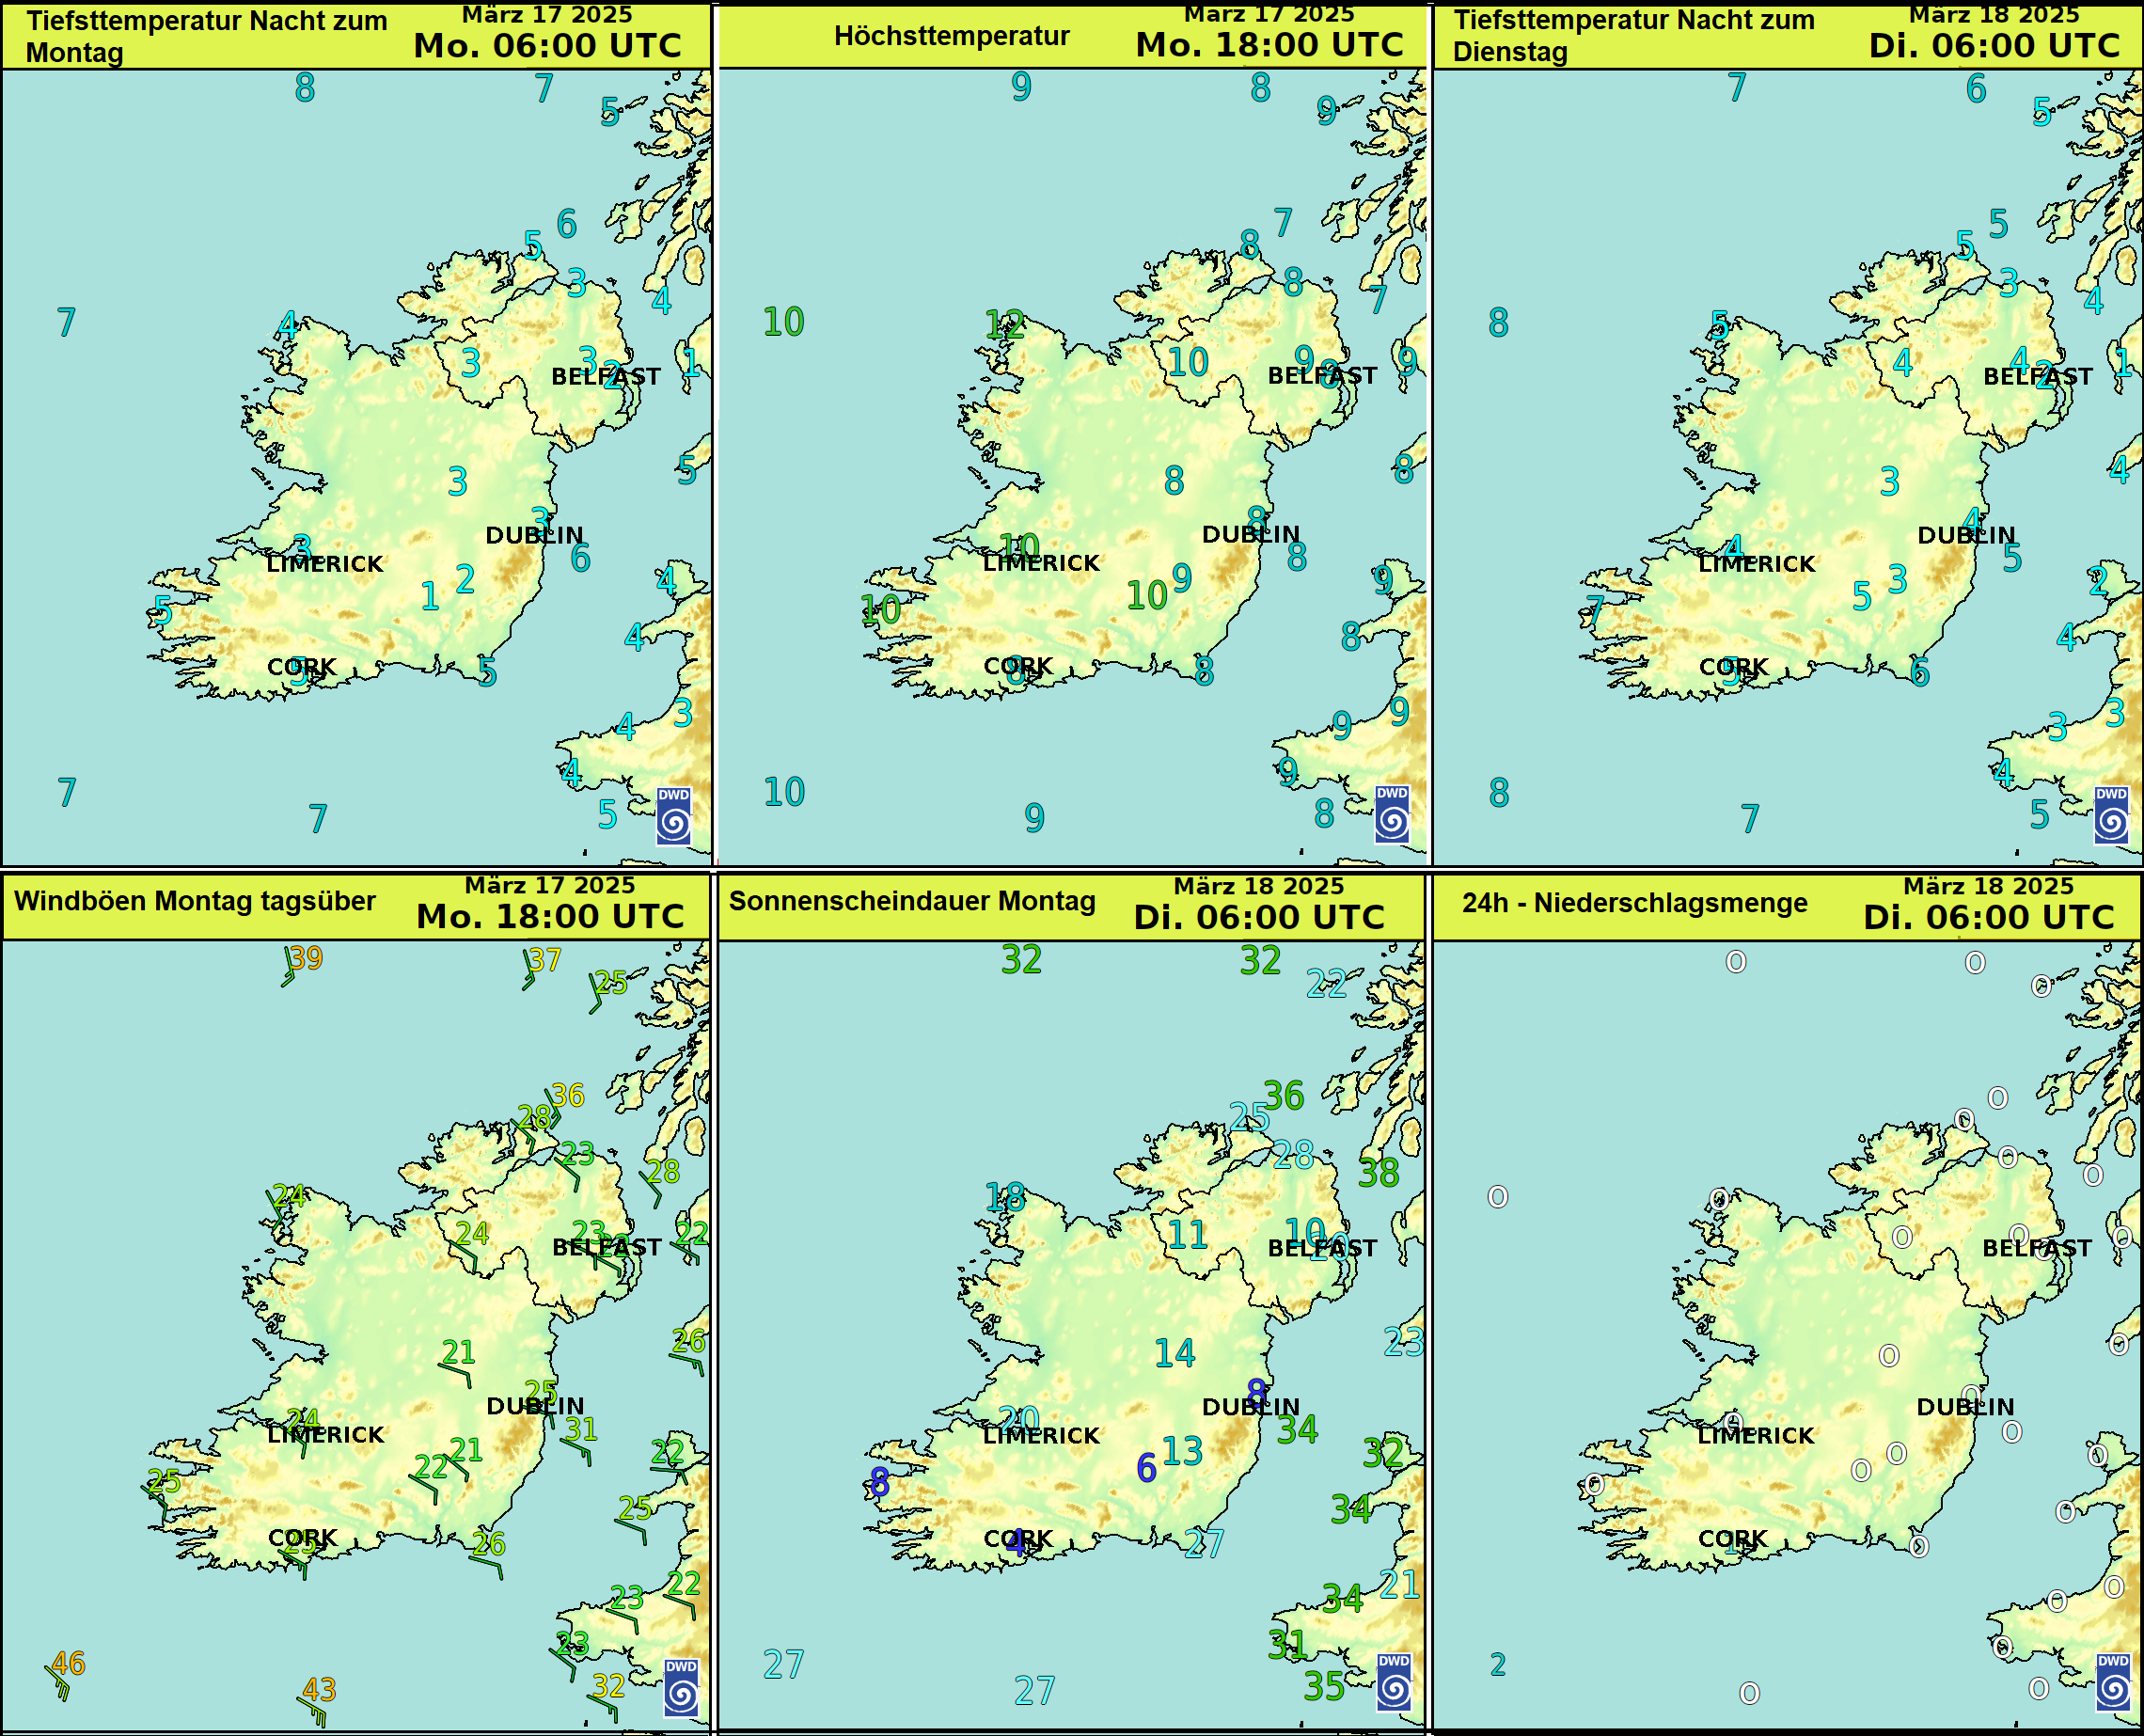Click BELFAST label on Tiefsttemperatur Montag map
This screenshot has width=2144, height=1736.
tap(606, 377)
